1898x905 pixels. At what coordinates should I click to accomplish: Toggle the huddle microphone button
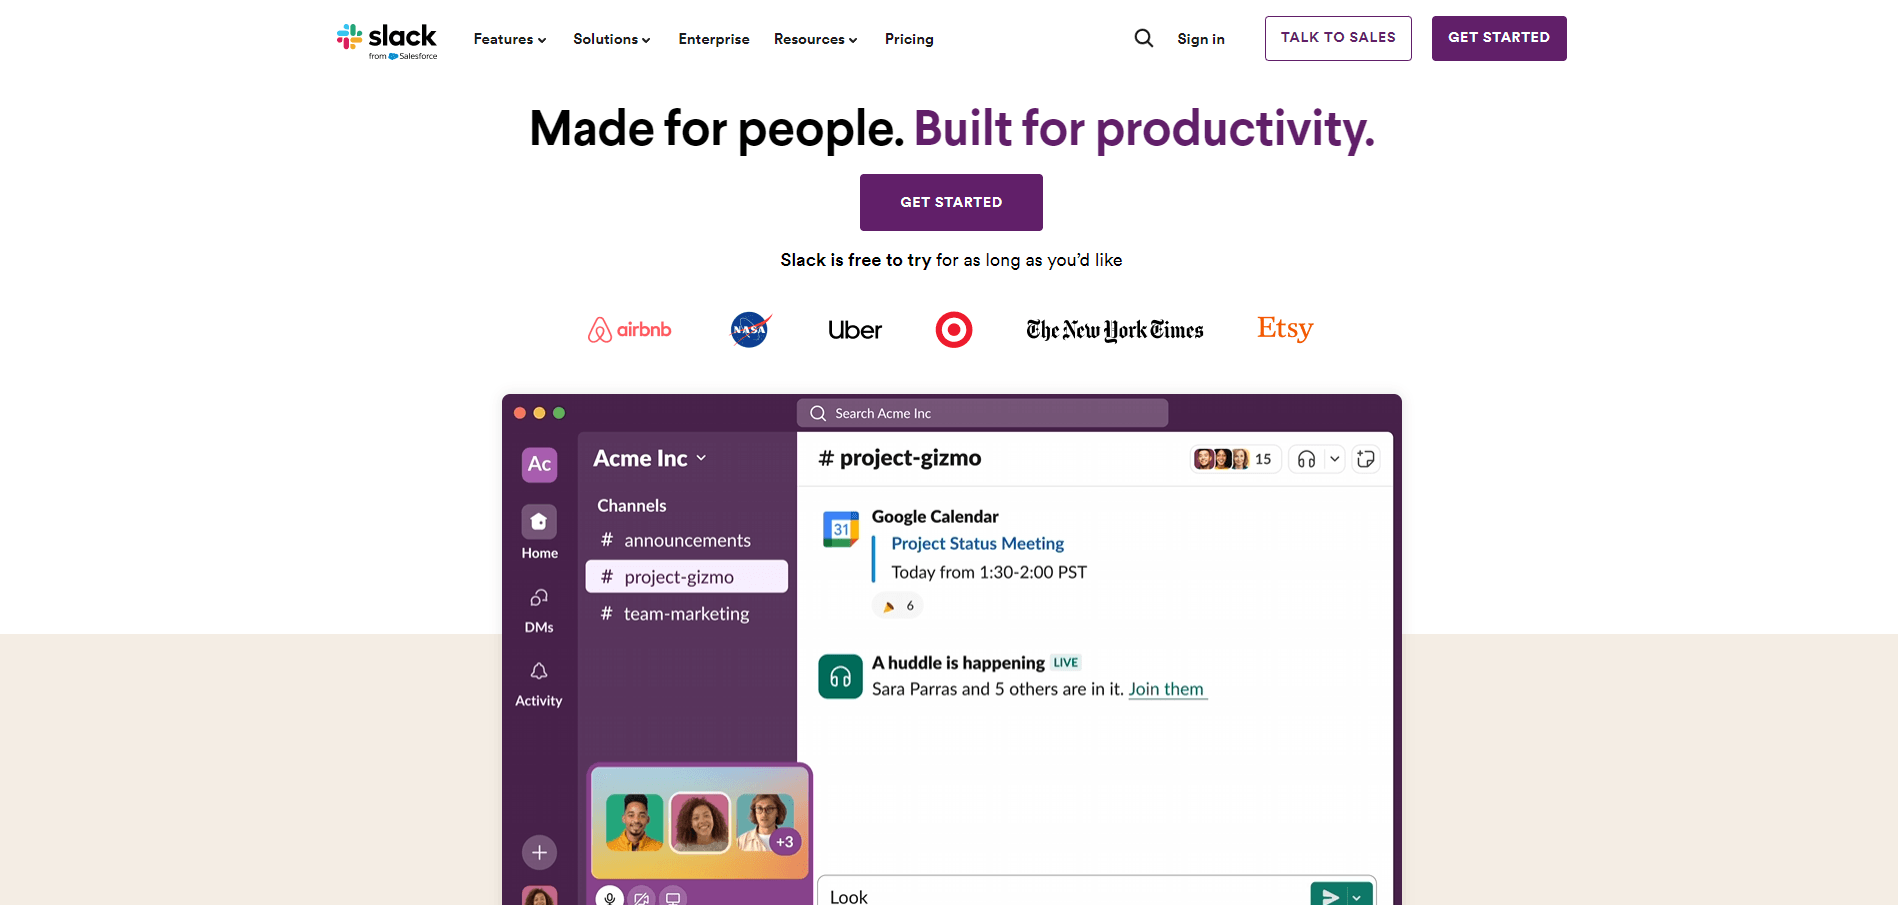point(610,897)
